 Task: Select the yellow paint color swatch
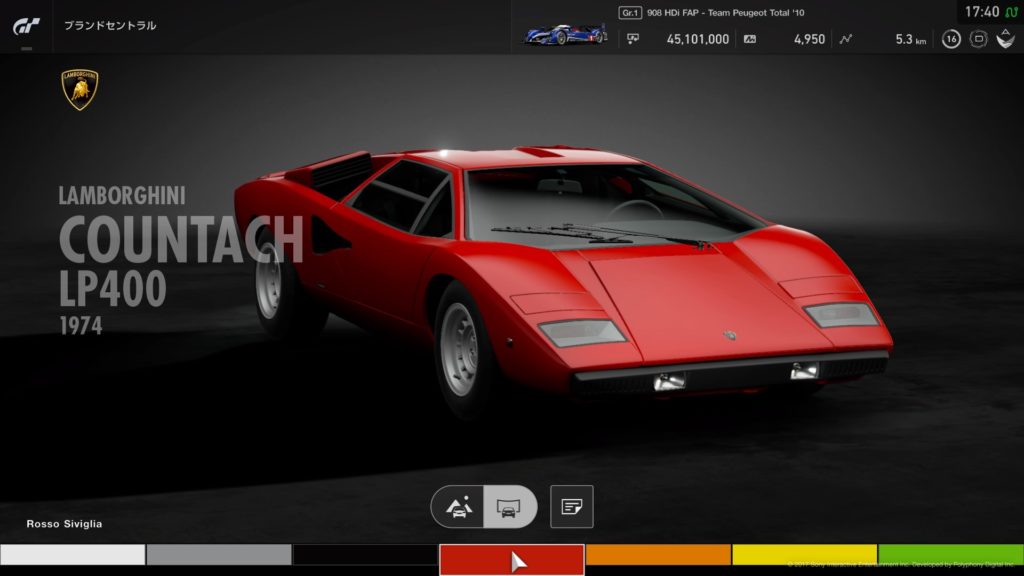(805, 554)
